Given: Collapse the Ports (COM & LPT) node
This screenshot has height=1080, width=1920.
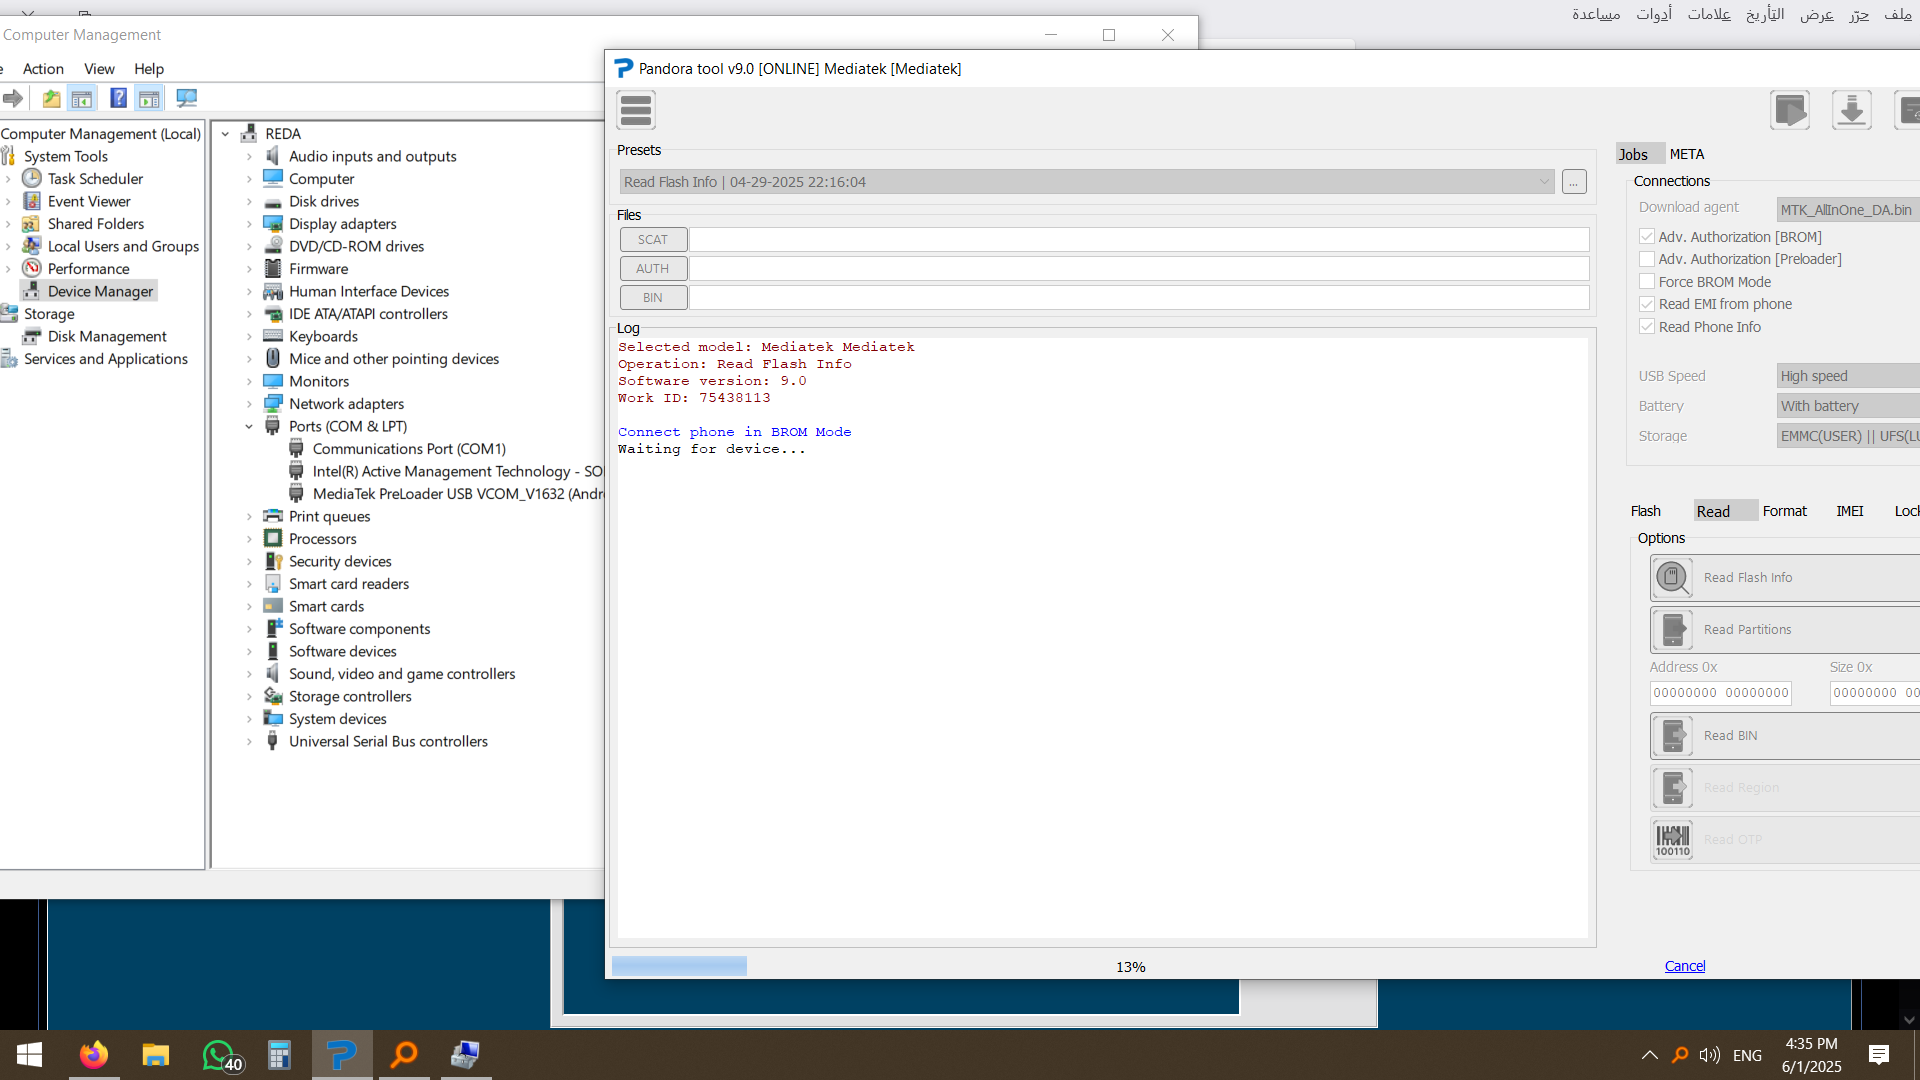Looking at the screenshot, I should 249,426.
